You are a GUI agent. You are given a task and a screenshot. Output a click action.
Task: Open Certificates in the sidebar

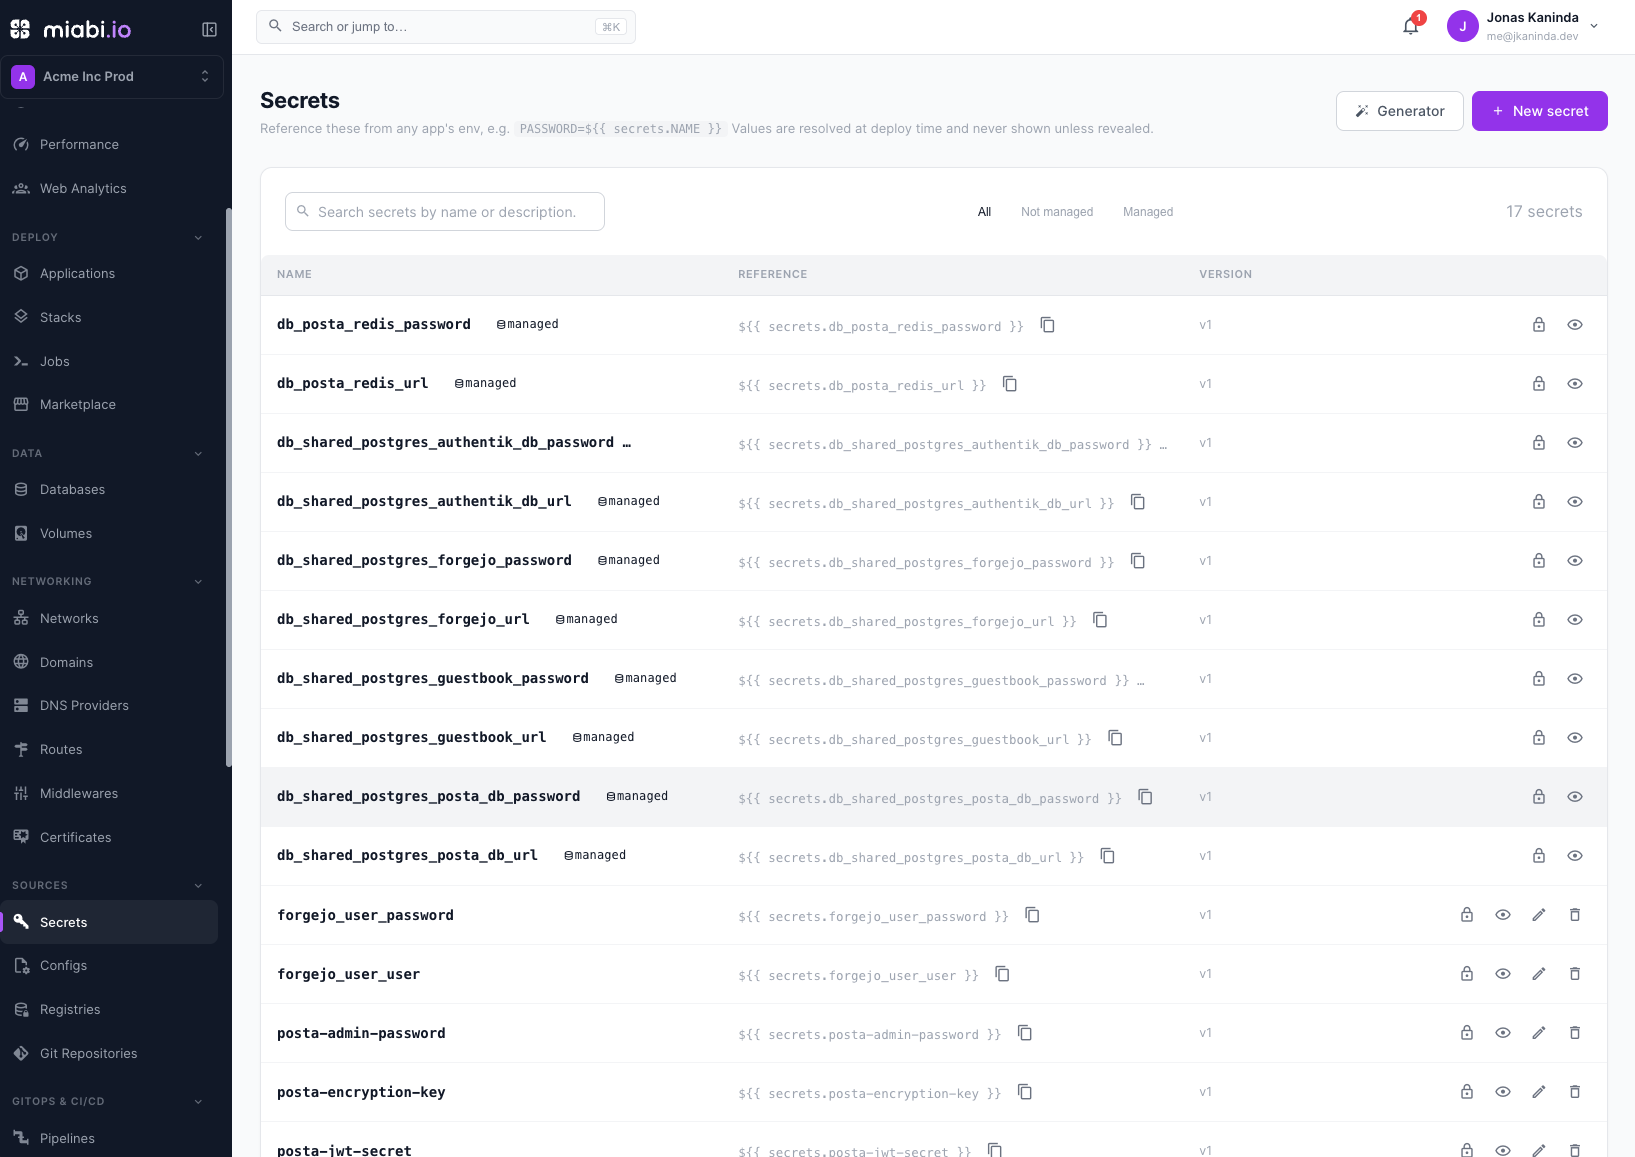[x=110, y=838]
